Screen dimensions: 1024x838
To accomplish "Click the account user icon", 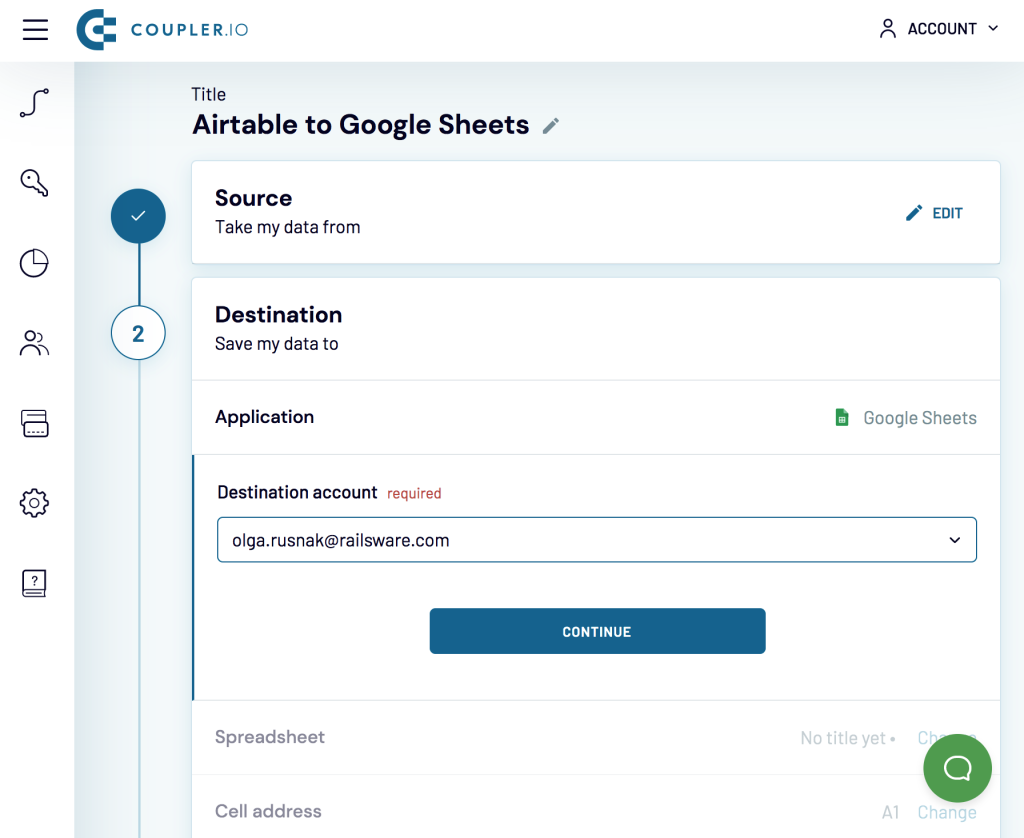I will click(x=888, y=29).
